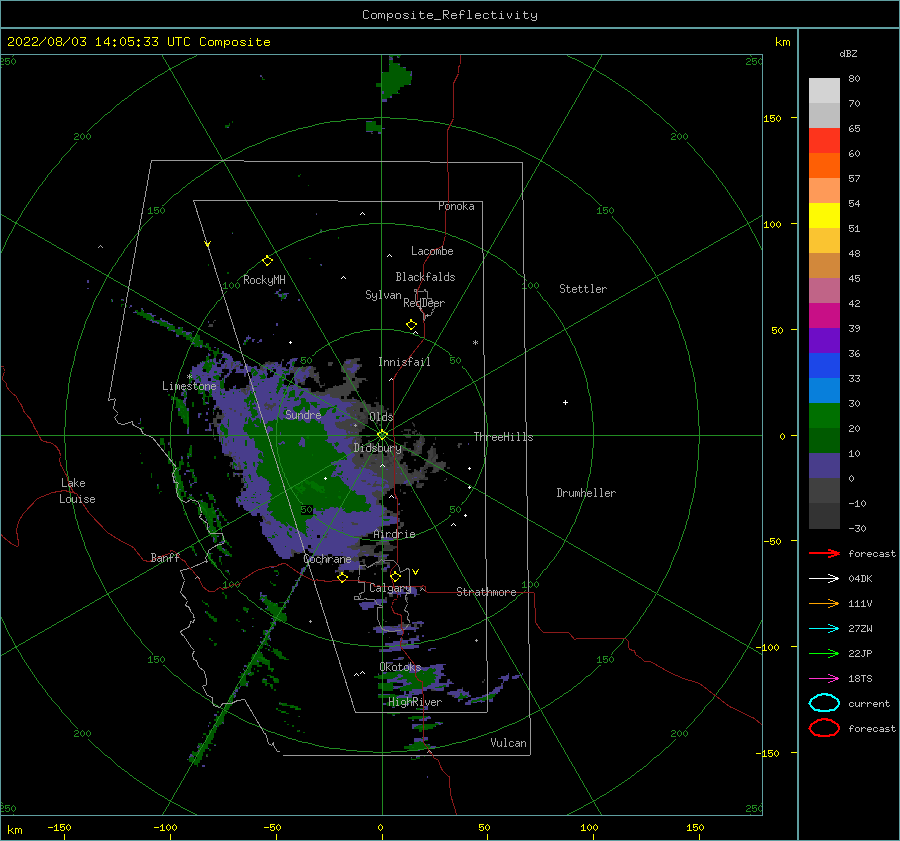The width and height of the screenshot is (900, 841).
Task: Click the asterisk marker east of Innisfail
Action: [475, 343]
